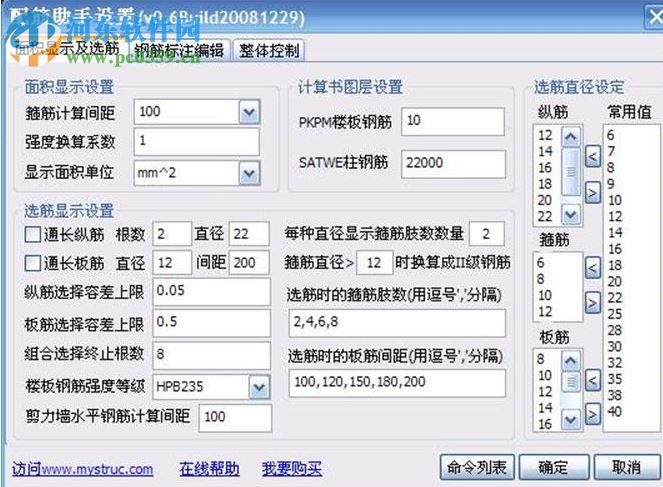This screenshot has height=487, width=663.
Task: Open the 显示面积单位 dropdown arrow
Action: pyautogui.click(x=249, y=173)
